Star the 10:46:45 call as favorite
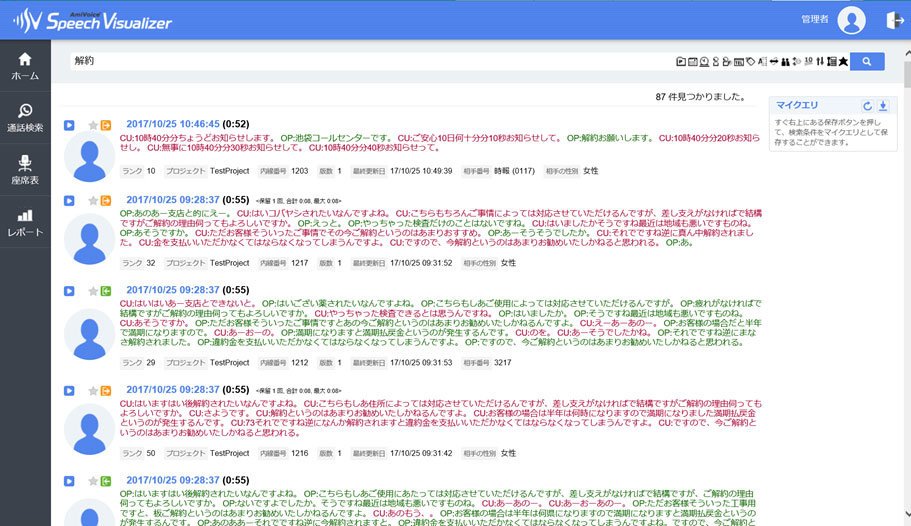Image resolution: width=911 pixels, height=526 pixels. click(x=92, y=125)
